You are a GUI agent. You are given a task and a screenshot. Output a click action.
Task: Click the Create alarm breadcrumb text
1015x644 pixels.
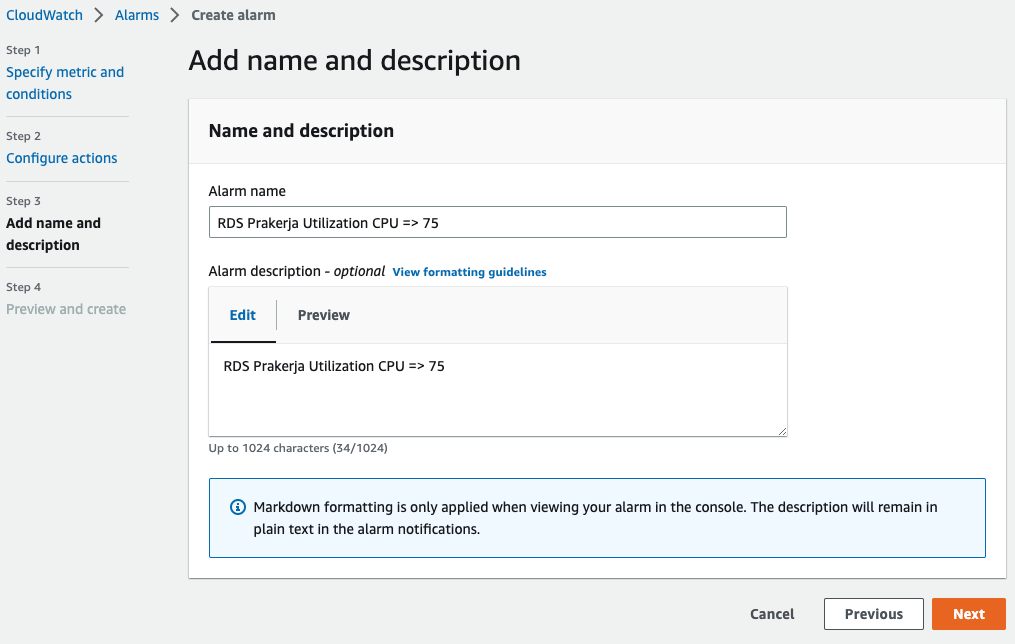[233, 15]
